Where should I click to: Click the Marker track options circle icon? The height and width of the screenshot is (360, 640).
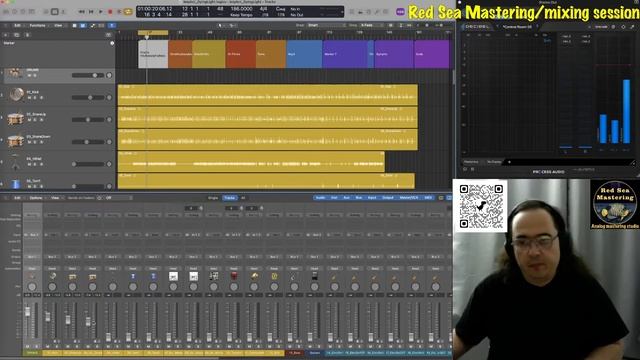pyautogui.click(x=112, y=43)
